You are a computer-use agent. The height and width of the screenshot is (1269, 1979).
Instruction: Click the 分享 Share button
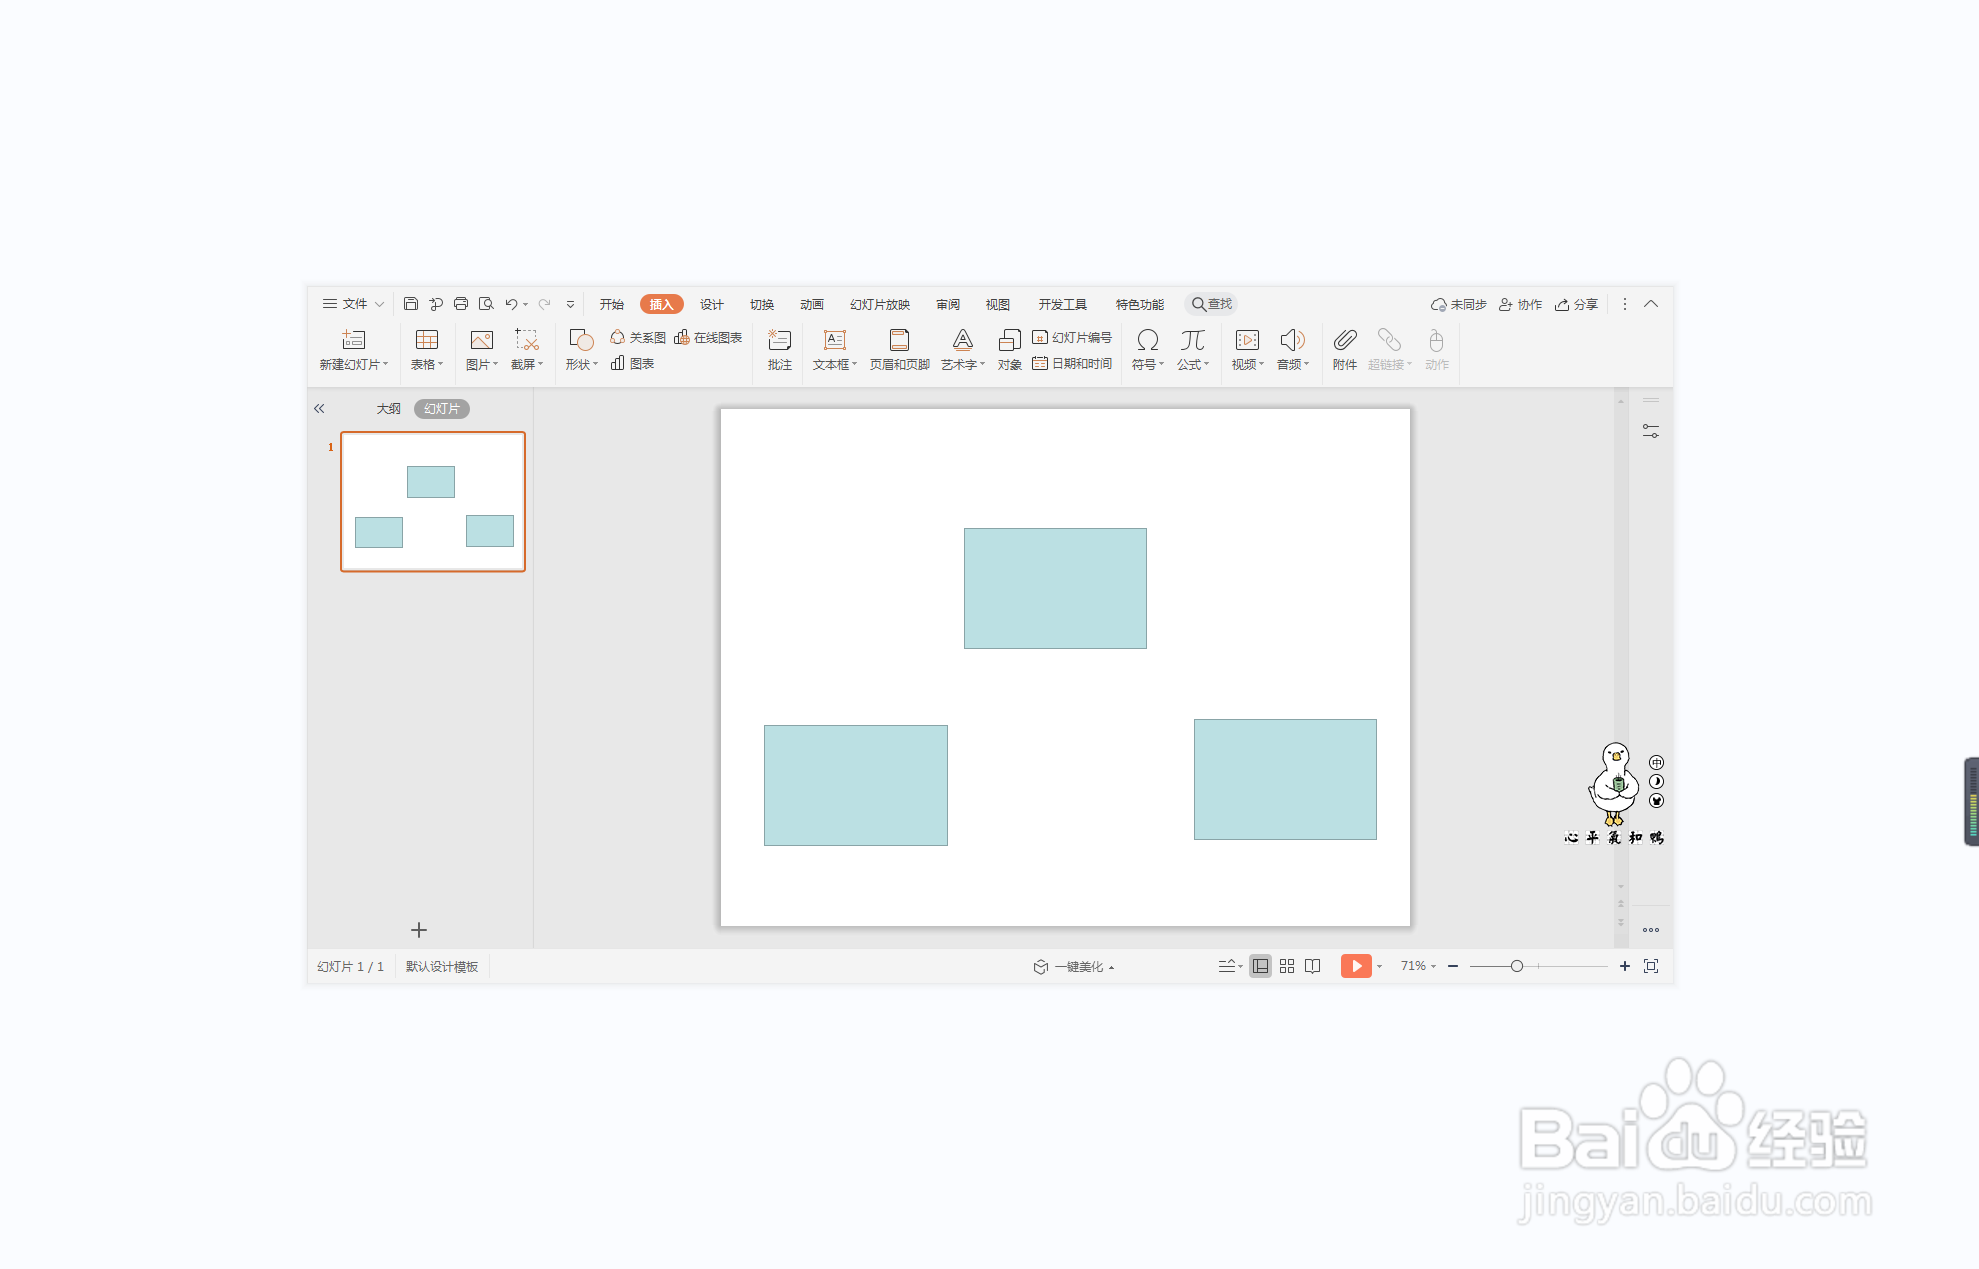(x=1577, y=304)
